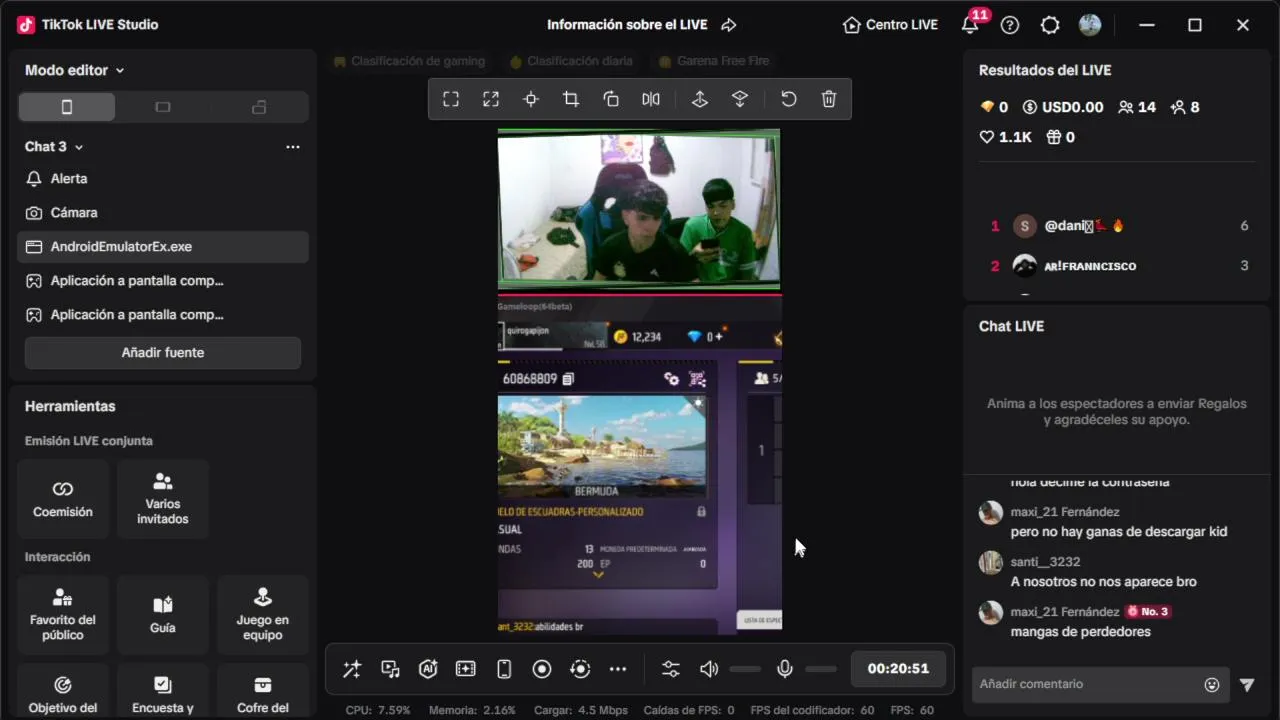Open Juego en equipo tool
The width and height of the screenshot is (1280, 720).
(263, 615)
